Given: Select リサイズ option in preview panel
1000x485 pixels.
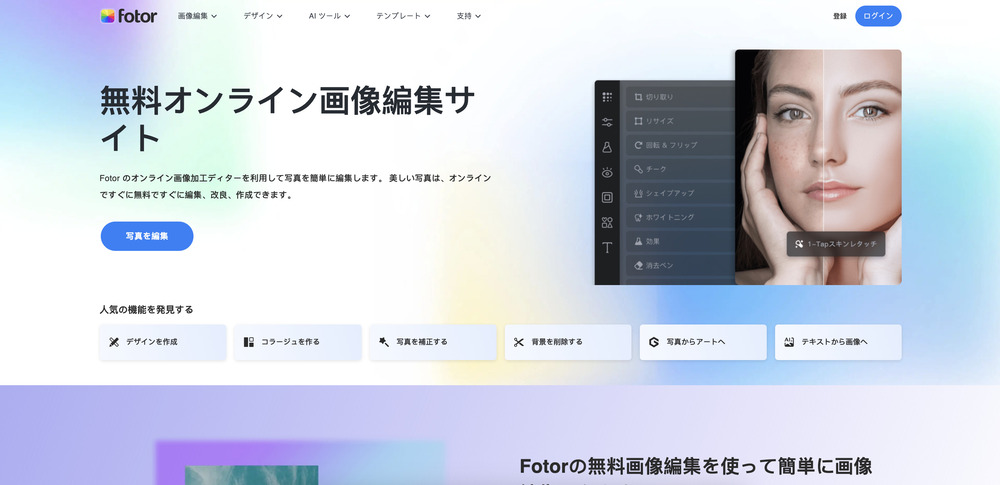Looking at the screenshot, I should point(680,121).
